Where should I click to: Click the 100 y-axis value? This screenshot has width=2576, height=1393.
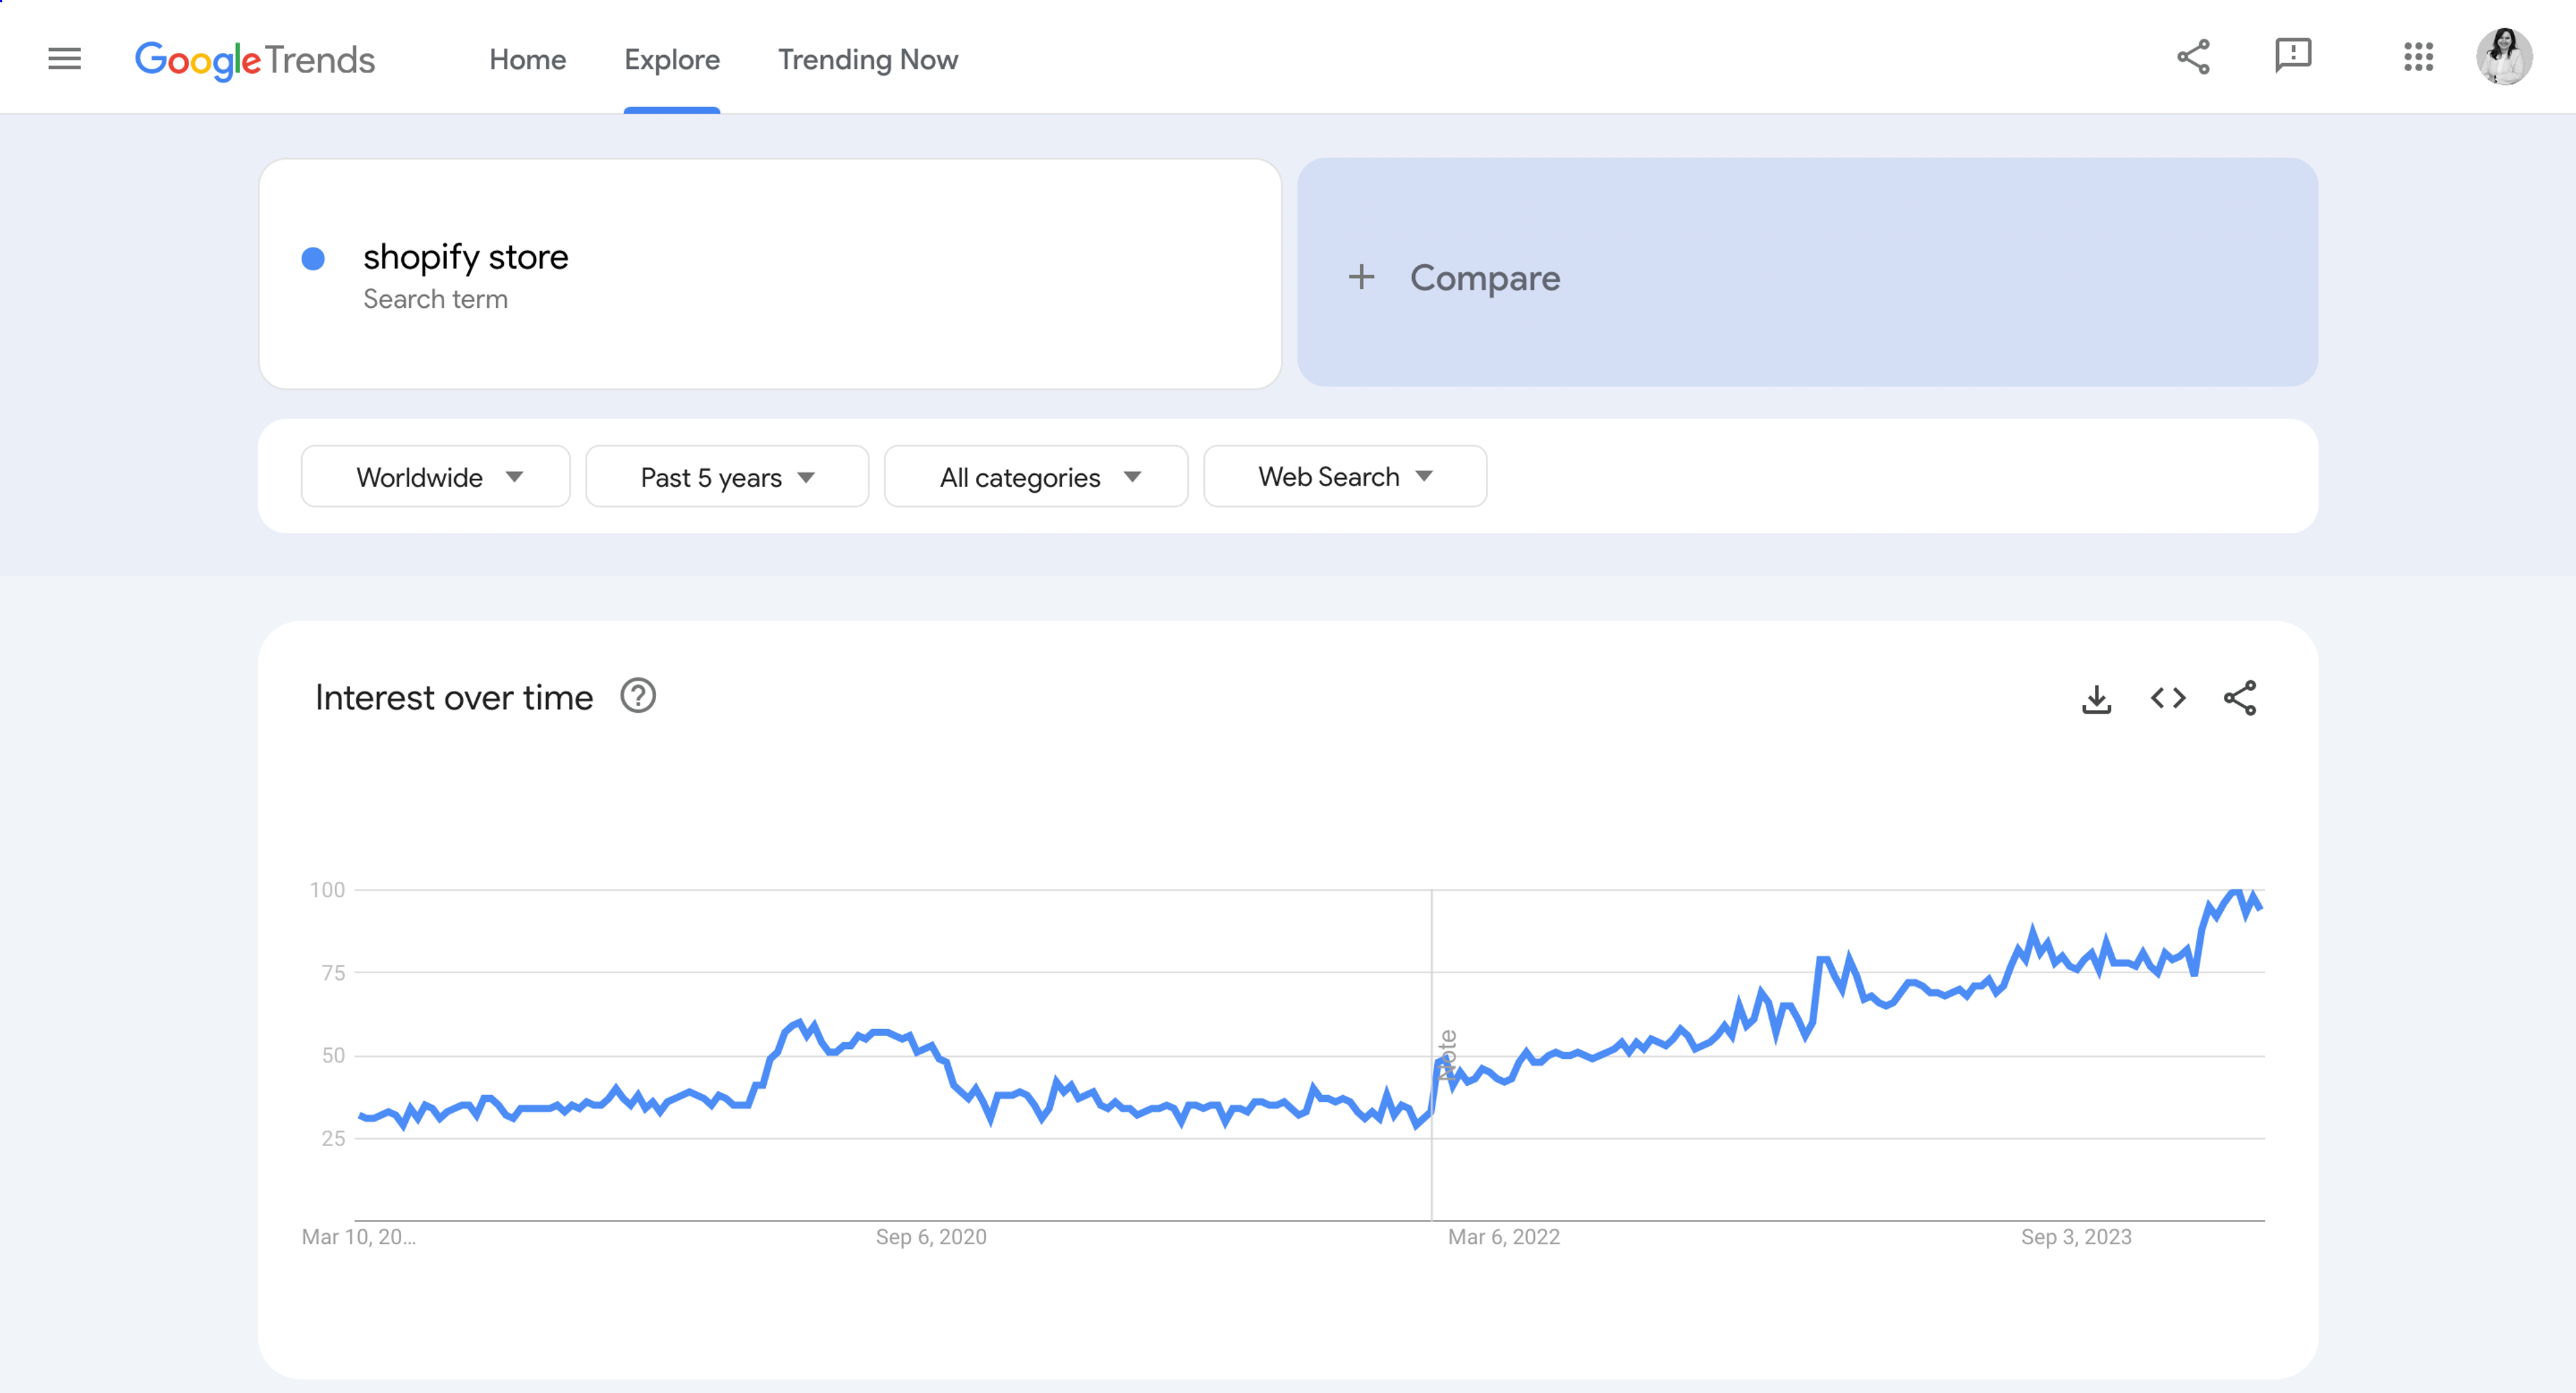click(327, 890)
